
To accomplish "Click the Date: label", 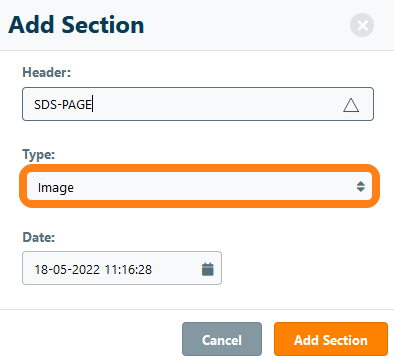I will click(x=39, y=237).
